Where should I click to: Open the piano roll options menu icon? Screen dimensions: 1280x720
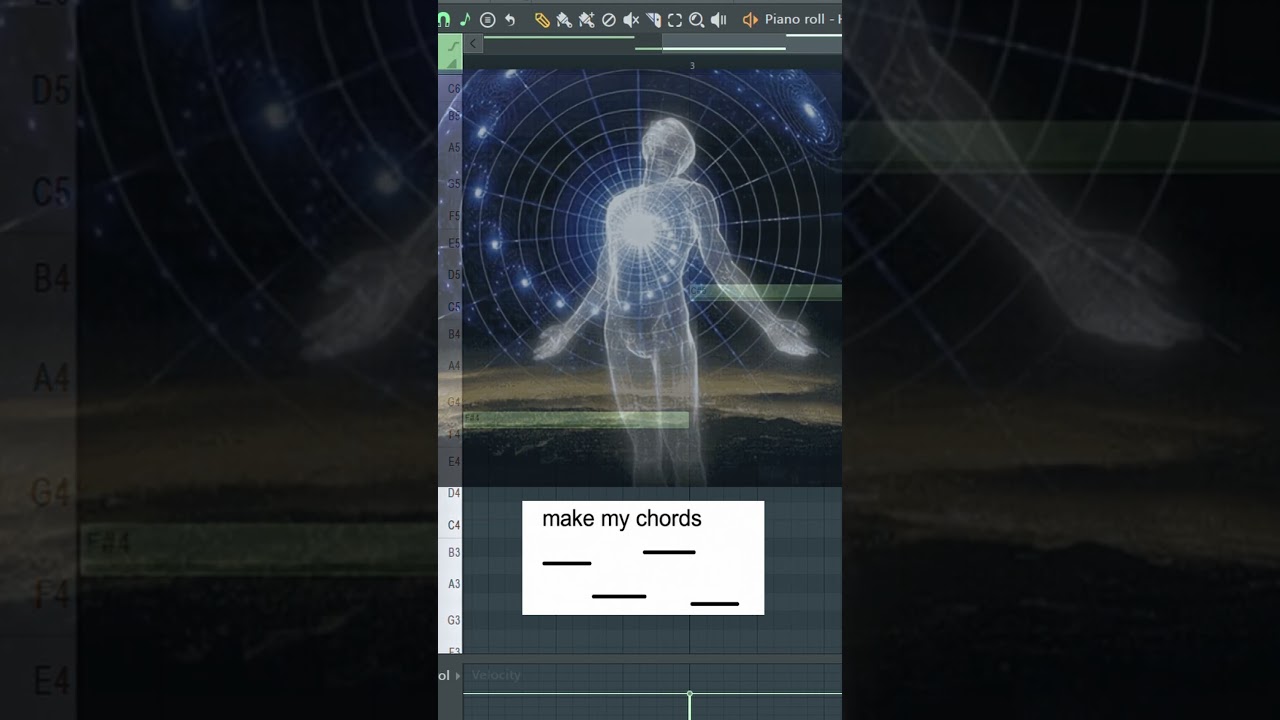(x=487, y=19)
